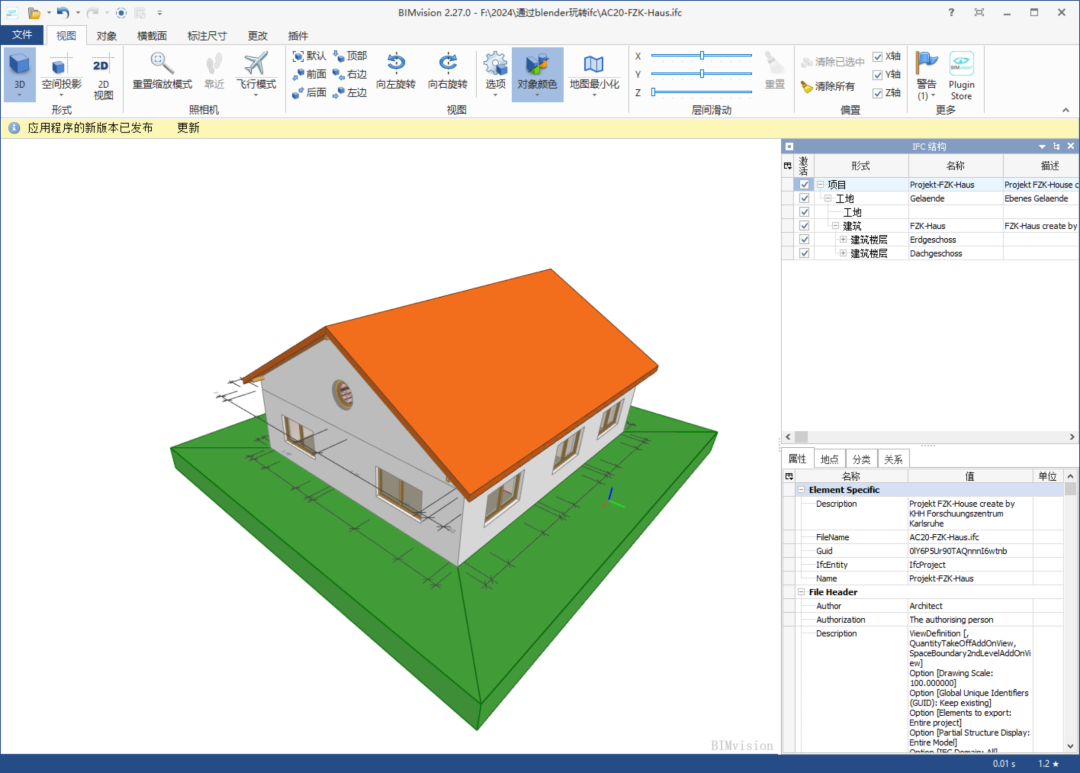
Task: Open the 空间投影 projection tool
Action: click(x=61, y=74)
